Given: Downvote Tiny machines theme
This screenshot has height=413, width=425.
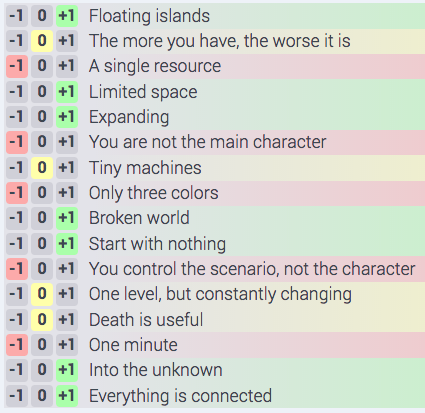Looking at the screenshot, I should 17,168.
